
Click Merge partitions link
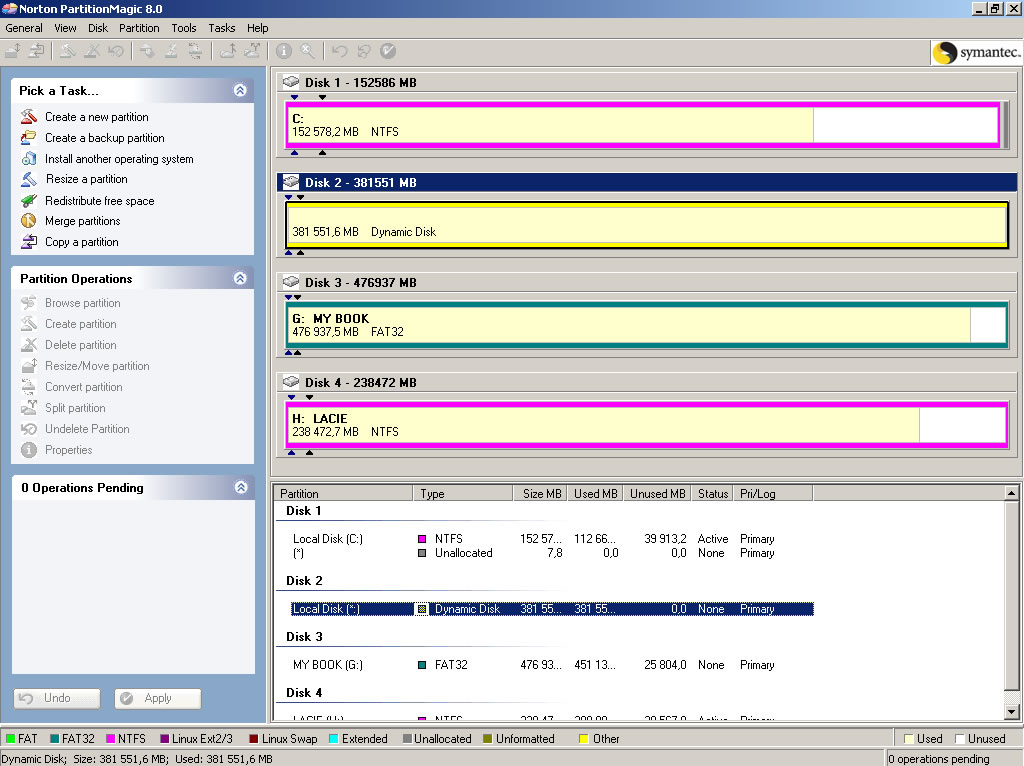click(82, 221)
